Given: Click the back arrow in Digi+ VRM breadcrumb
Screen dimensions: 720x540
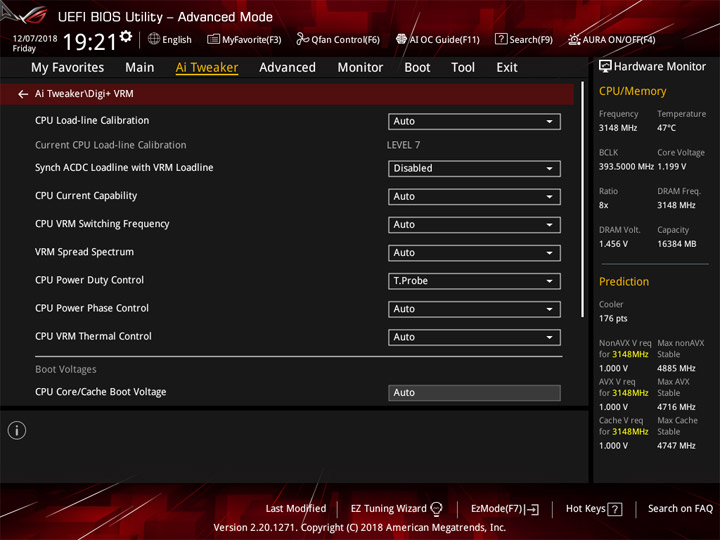Looking at the screenshot, I should pos(23,94).
